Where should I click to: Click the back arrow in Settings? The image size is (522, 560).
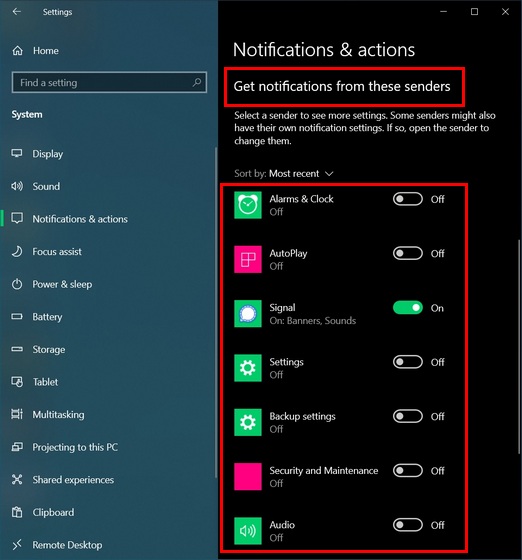tap(16, 12)
